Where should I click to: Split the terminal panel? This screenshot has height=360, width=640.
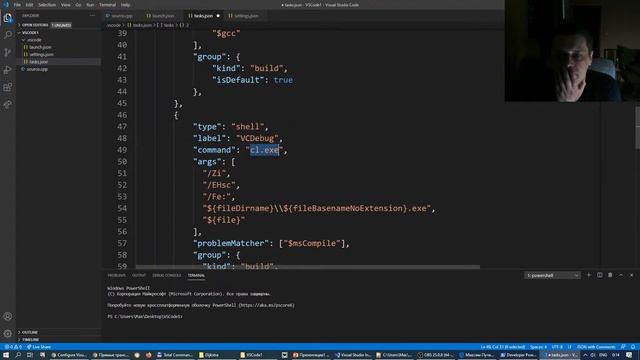(600, 275)
